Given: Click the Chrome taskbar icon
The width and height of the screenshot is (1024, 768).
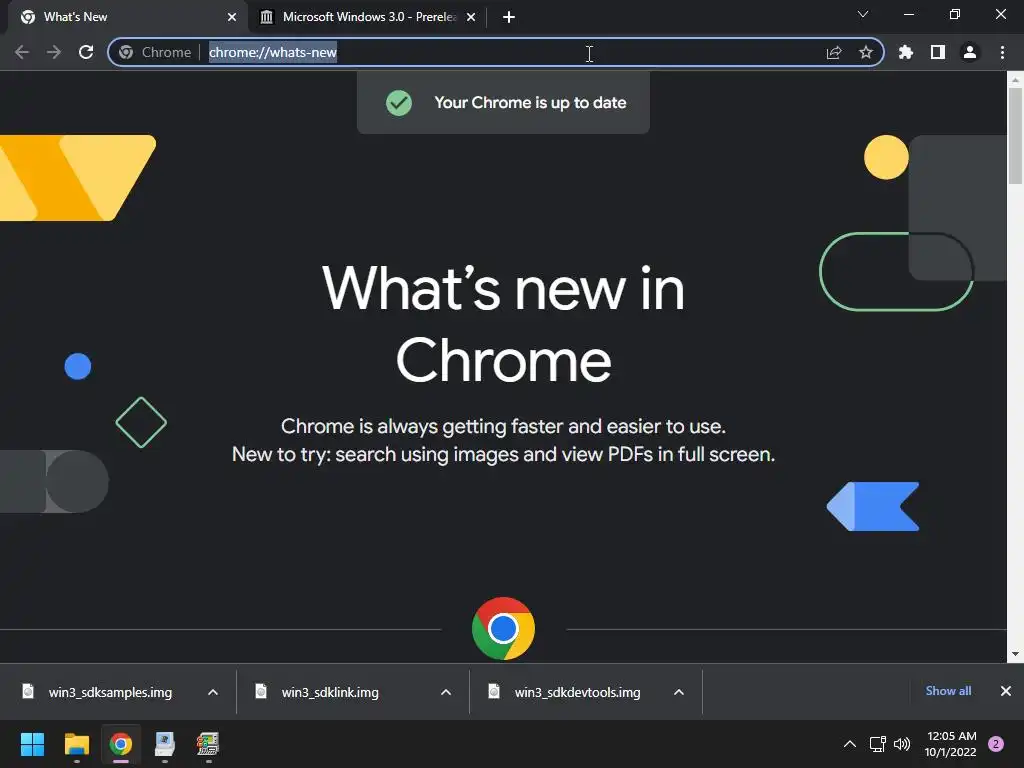Looking at the screenshot, I should [x=121, y=744].
